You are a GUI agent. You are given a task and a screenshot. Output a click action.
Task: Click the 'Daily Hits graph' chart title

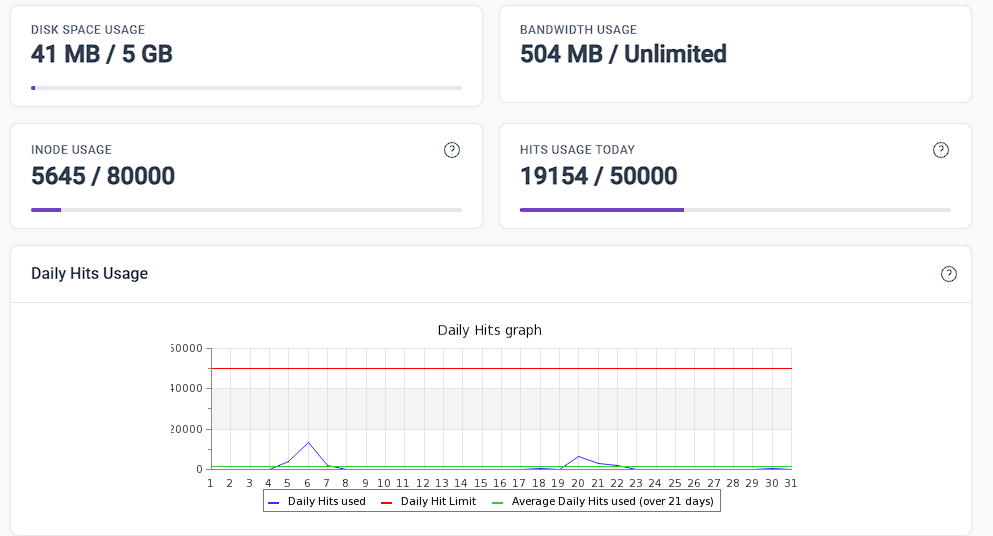point(489,330)
